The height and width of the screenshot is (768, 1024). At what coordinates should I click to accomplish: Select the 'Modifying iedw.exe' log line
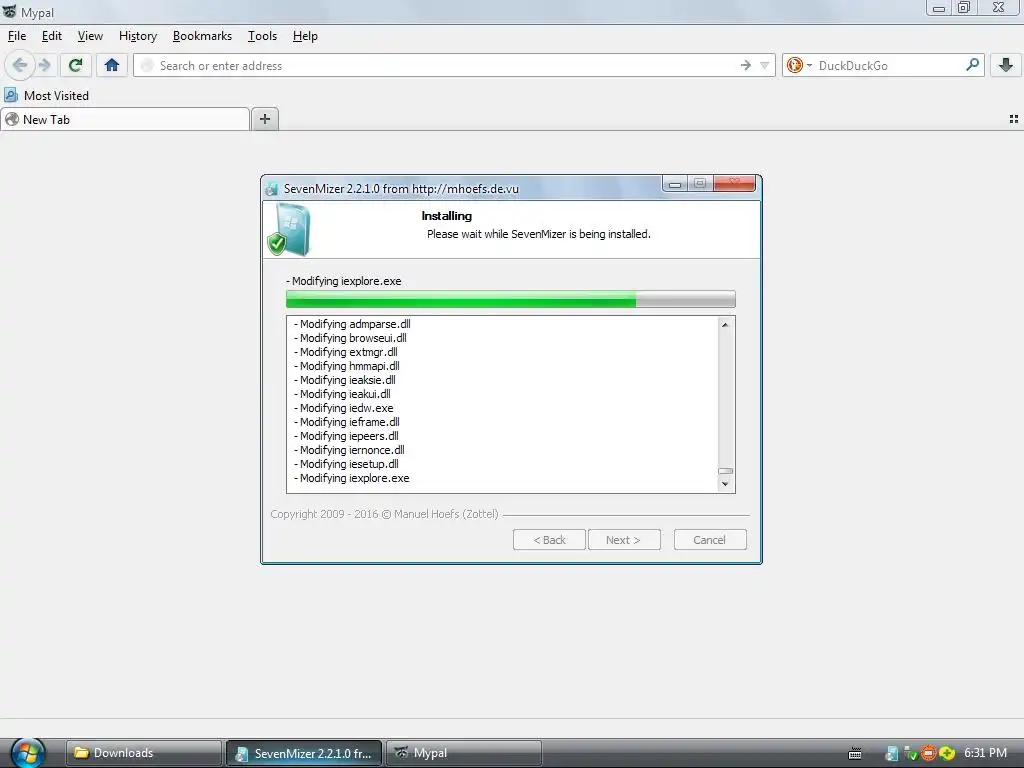(x=344, y=408)
